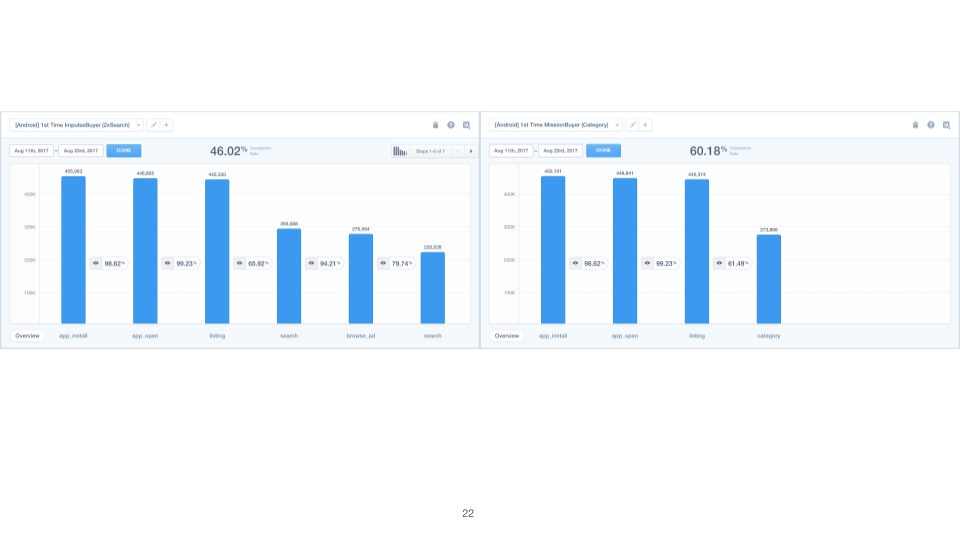This screenshot has height=540, width=960.
Task: Click the plus icon beside the ImpulseBuyer funnel
Action: click(166, 125)
